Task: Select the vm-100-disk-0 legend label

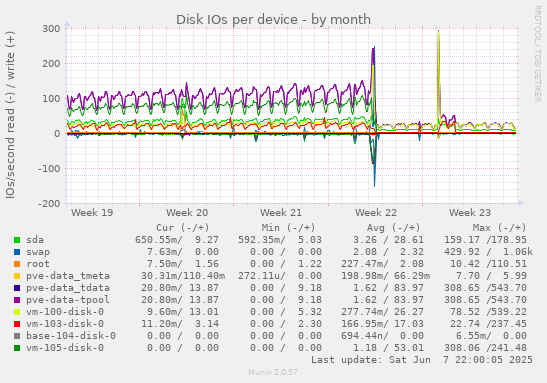Action: [65, 312]
